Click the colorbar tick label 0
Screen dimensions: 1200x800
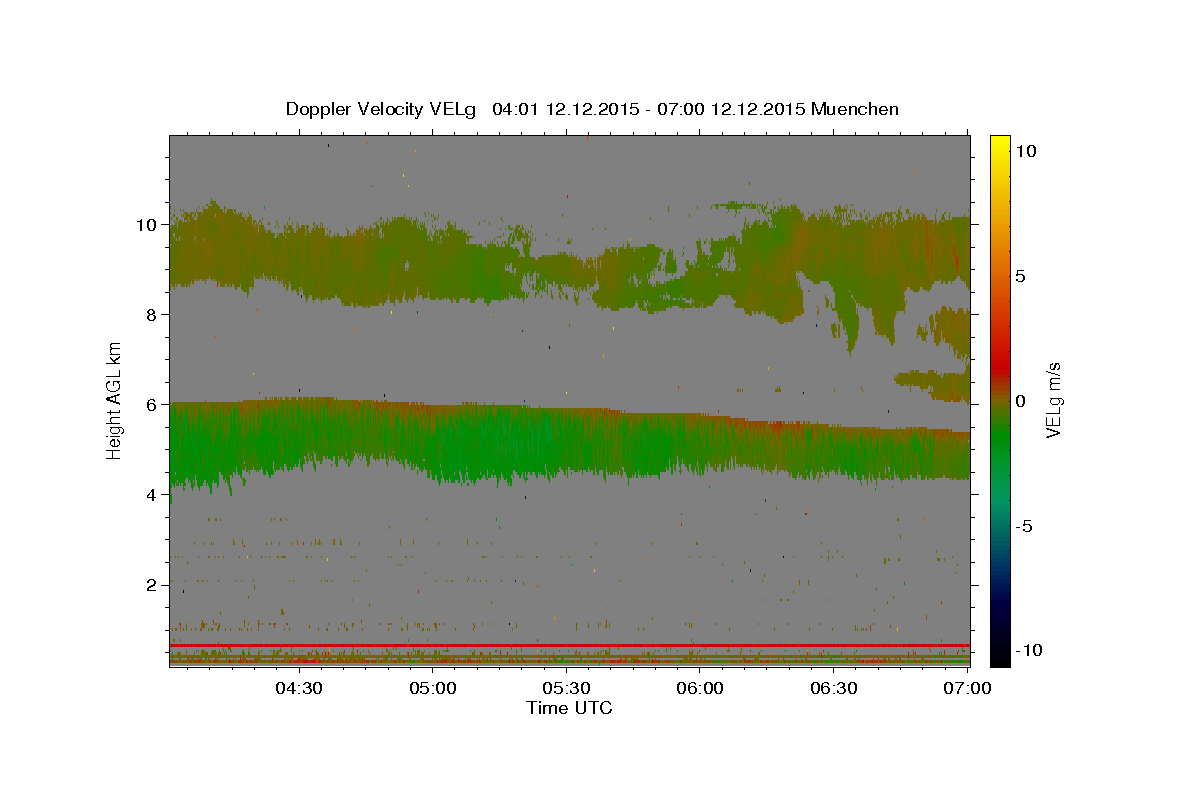pos(1020,401)
